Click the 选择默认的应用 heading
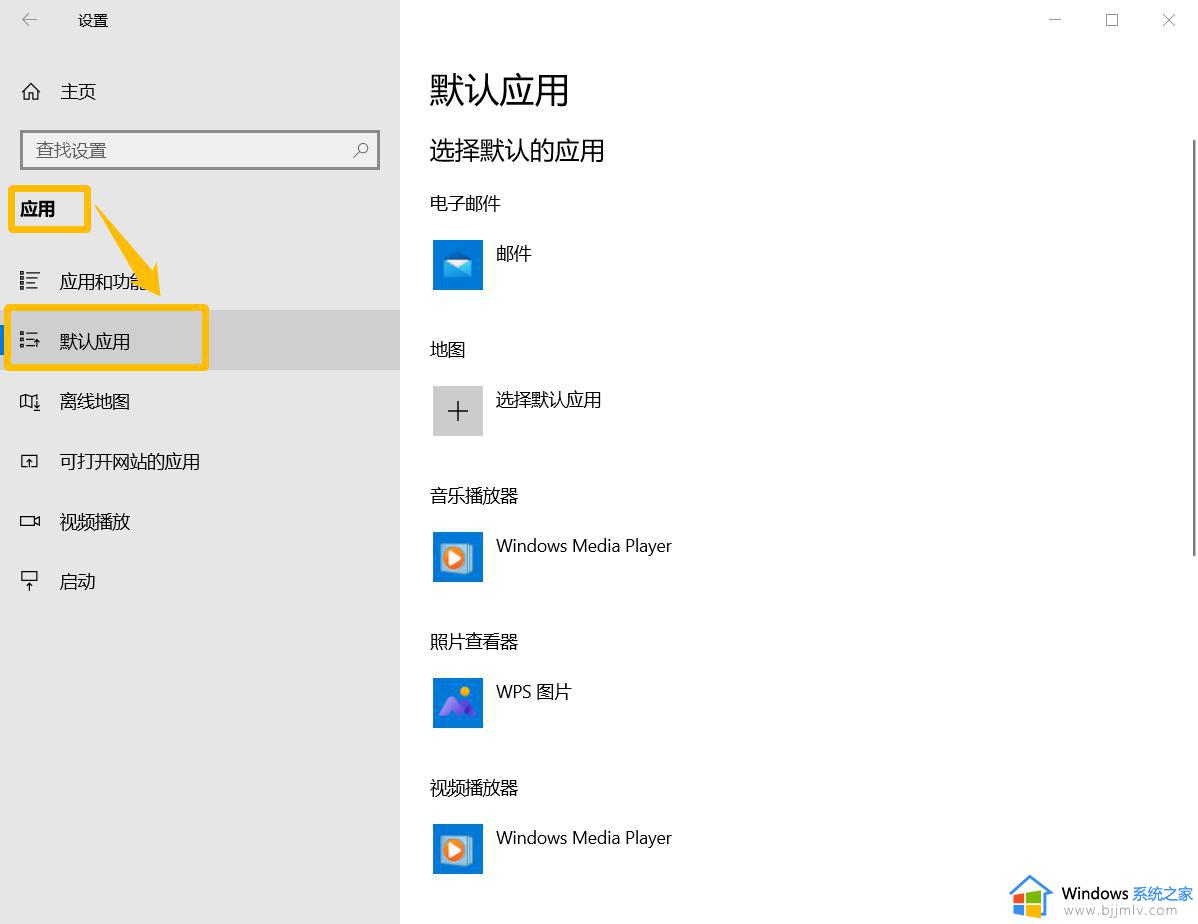This screenshot has width=1198, height=924. coord(516,151)
